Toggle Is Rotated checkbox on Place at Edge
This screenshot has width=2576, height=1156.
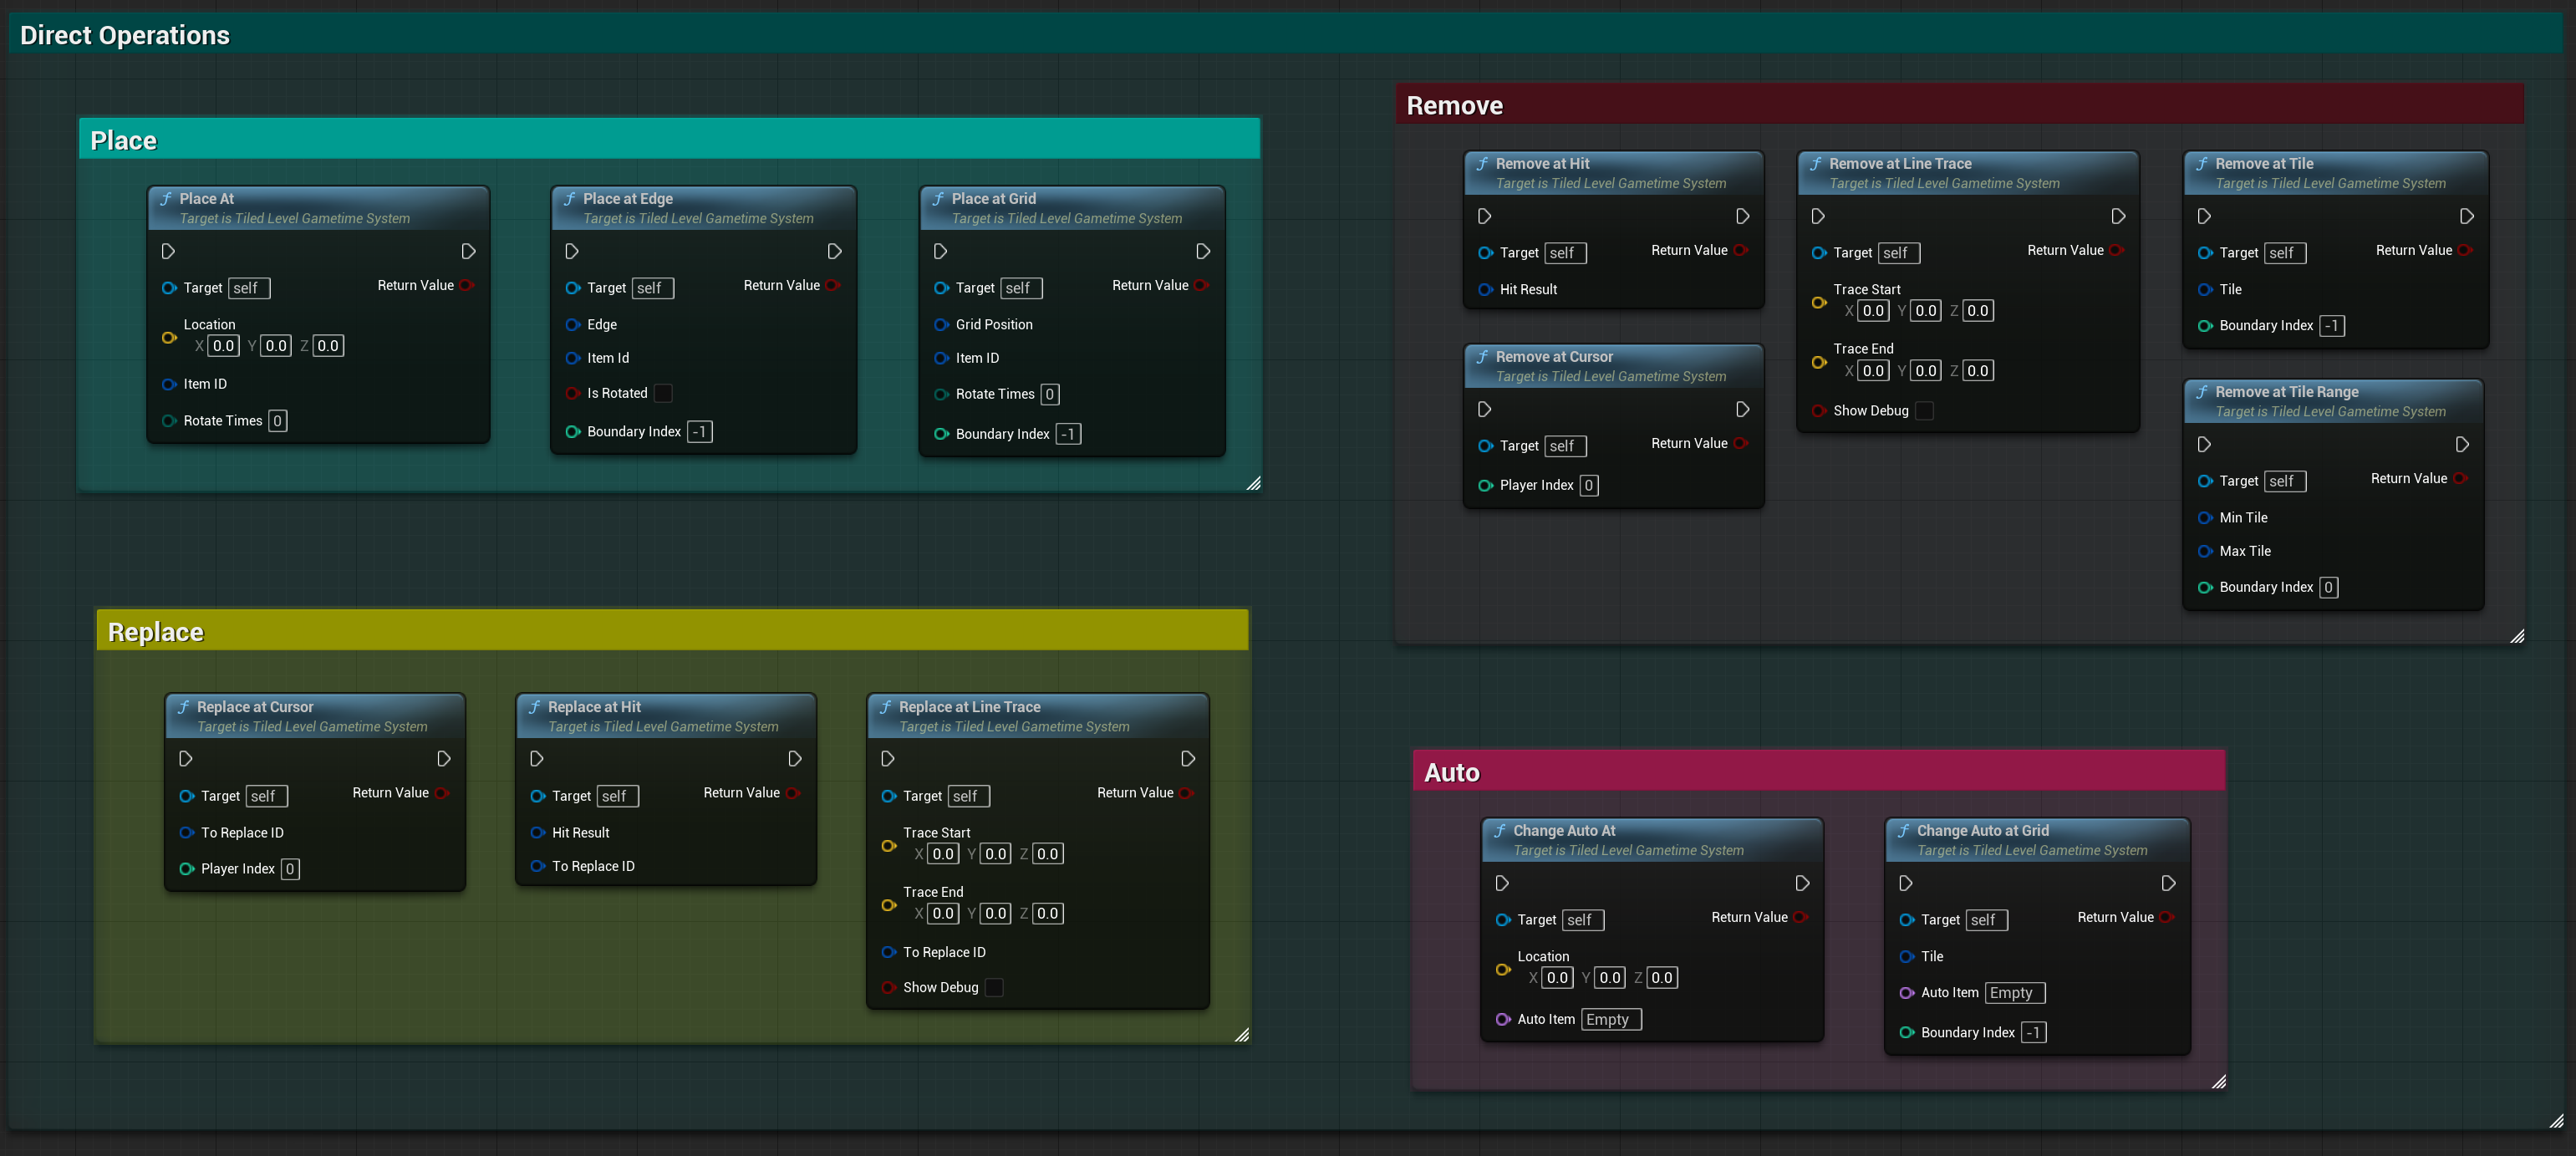coord(663,393)
